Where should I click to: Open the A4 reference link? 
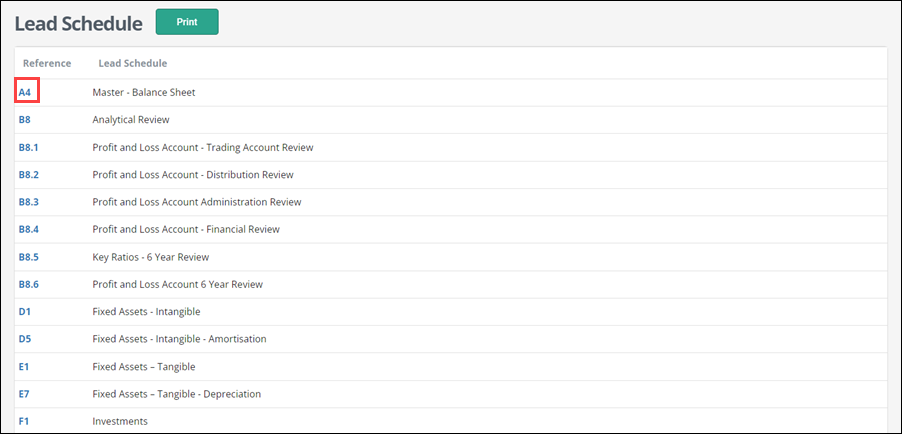[24, 92]
